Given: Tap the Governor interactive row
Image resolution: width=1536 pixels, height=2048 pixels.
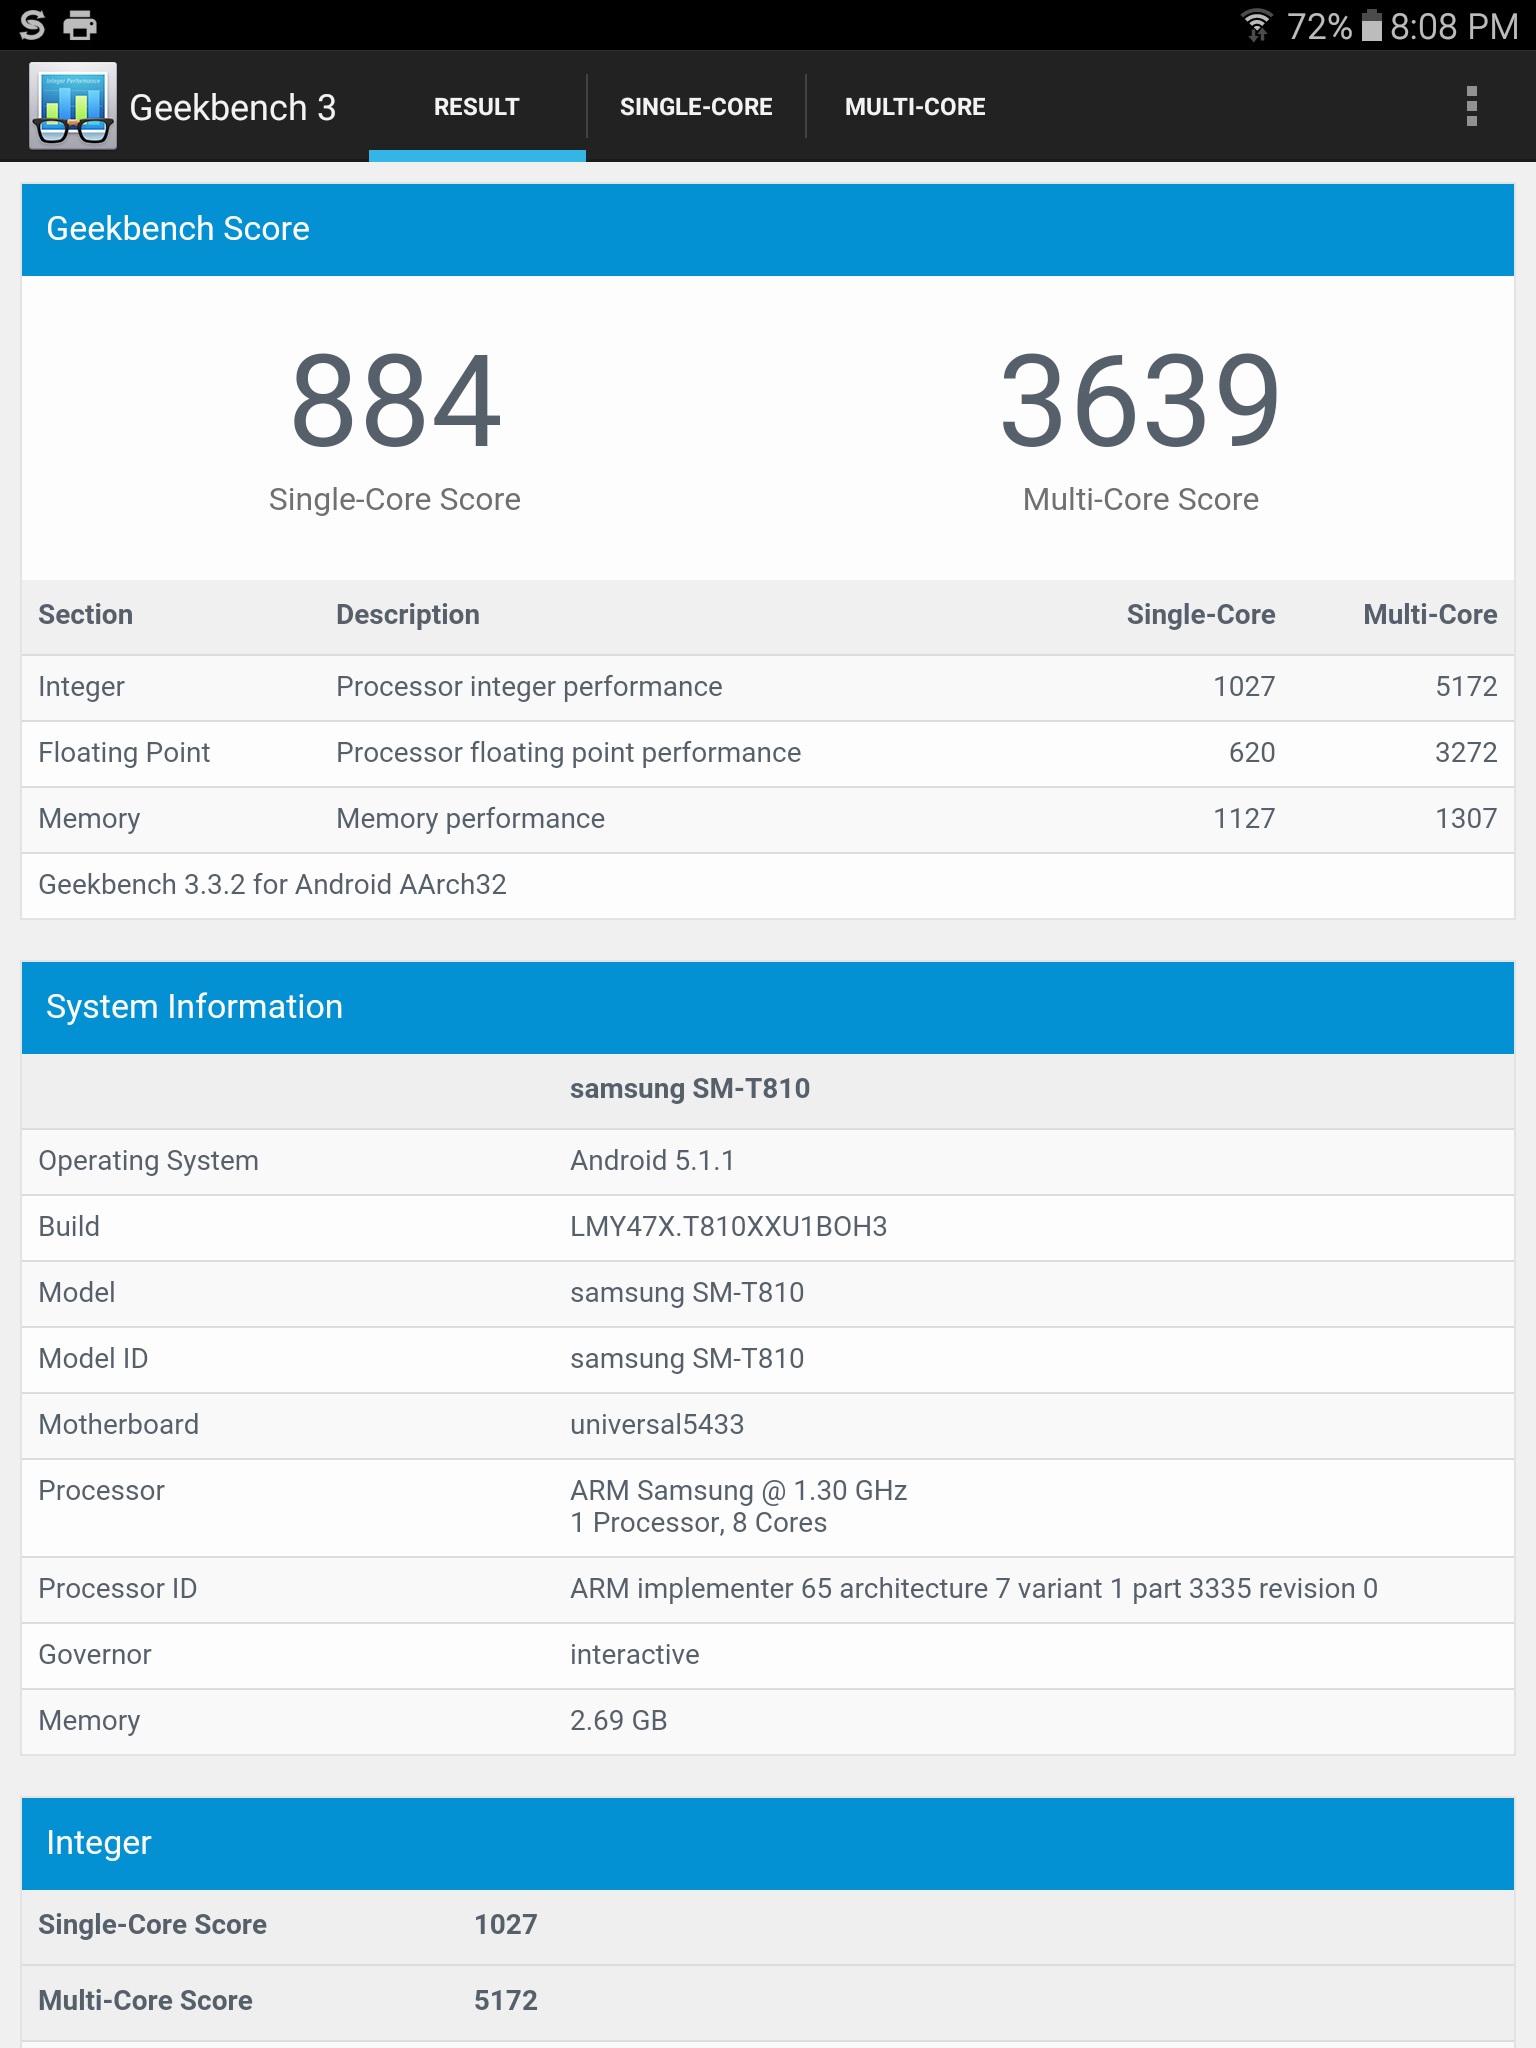Looking at the screenshot, I should (767, 1655).
